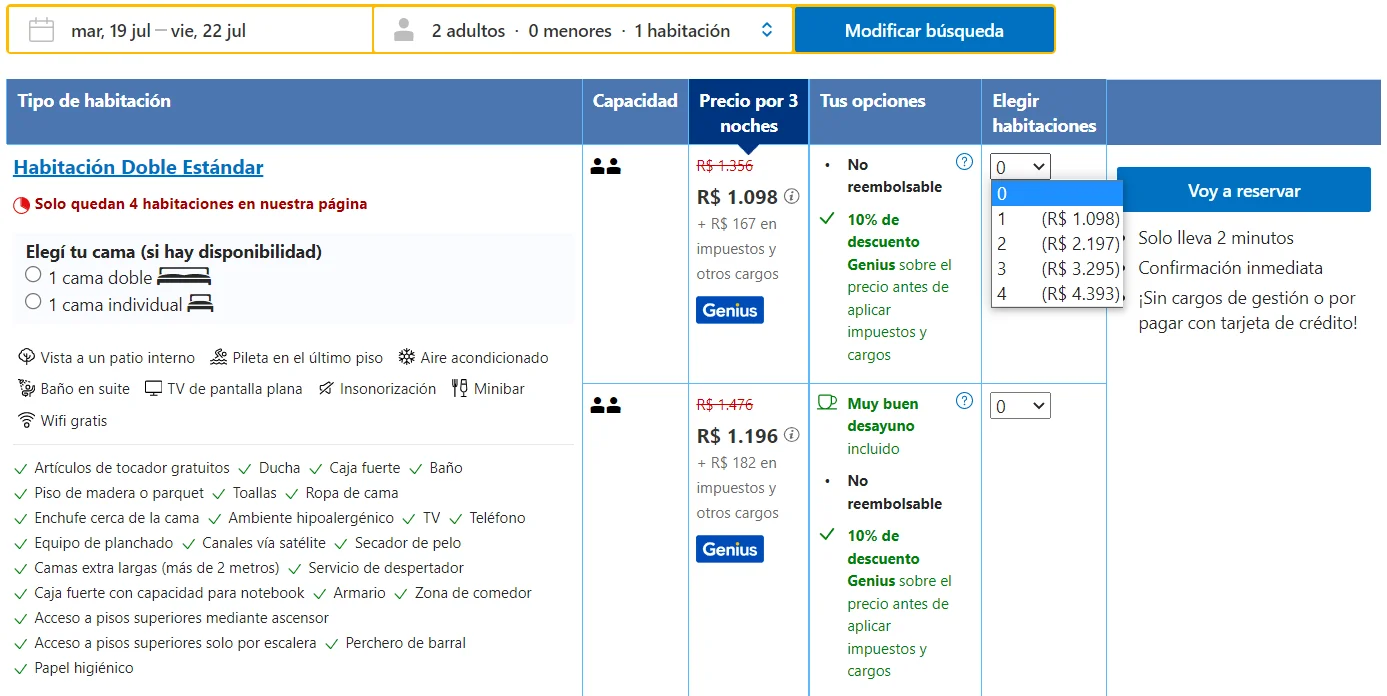The width and height of the screenshot is (1387, 696).
Task: Choose option 0 in the open dropdown
Action: [x=1057, y=194]
